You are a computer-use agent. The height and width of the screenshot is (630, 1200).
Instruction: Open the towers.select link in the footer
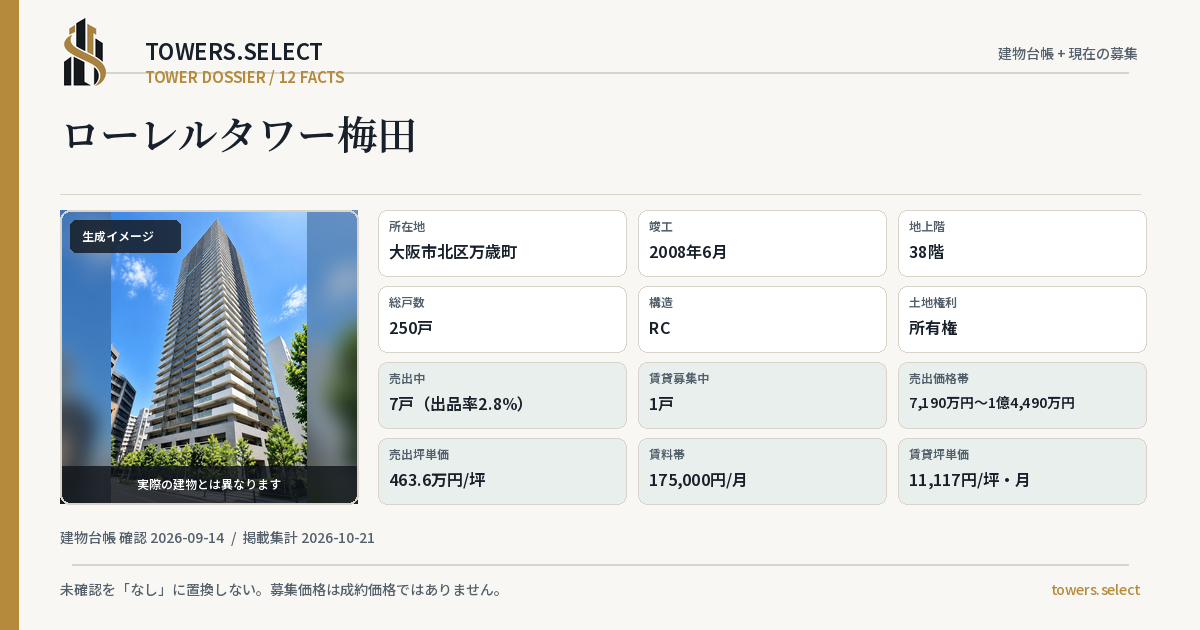[x=1095, y=590]
